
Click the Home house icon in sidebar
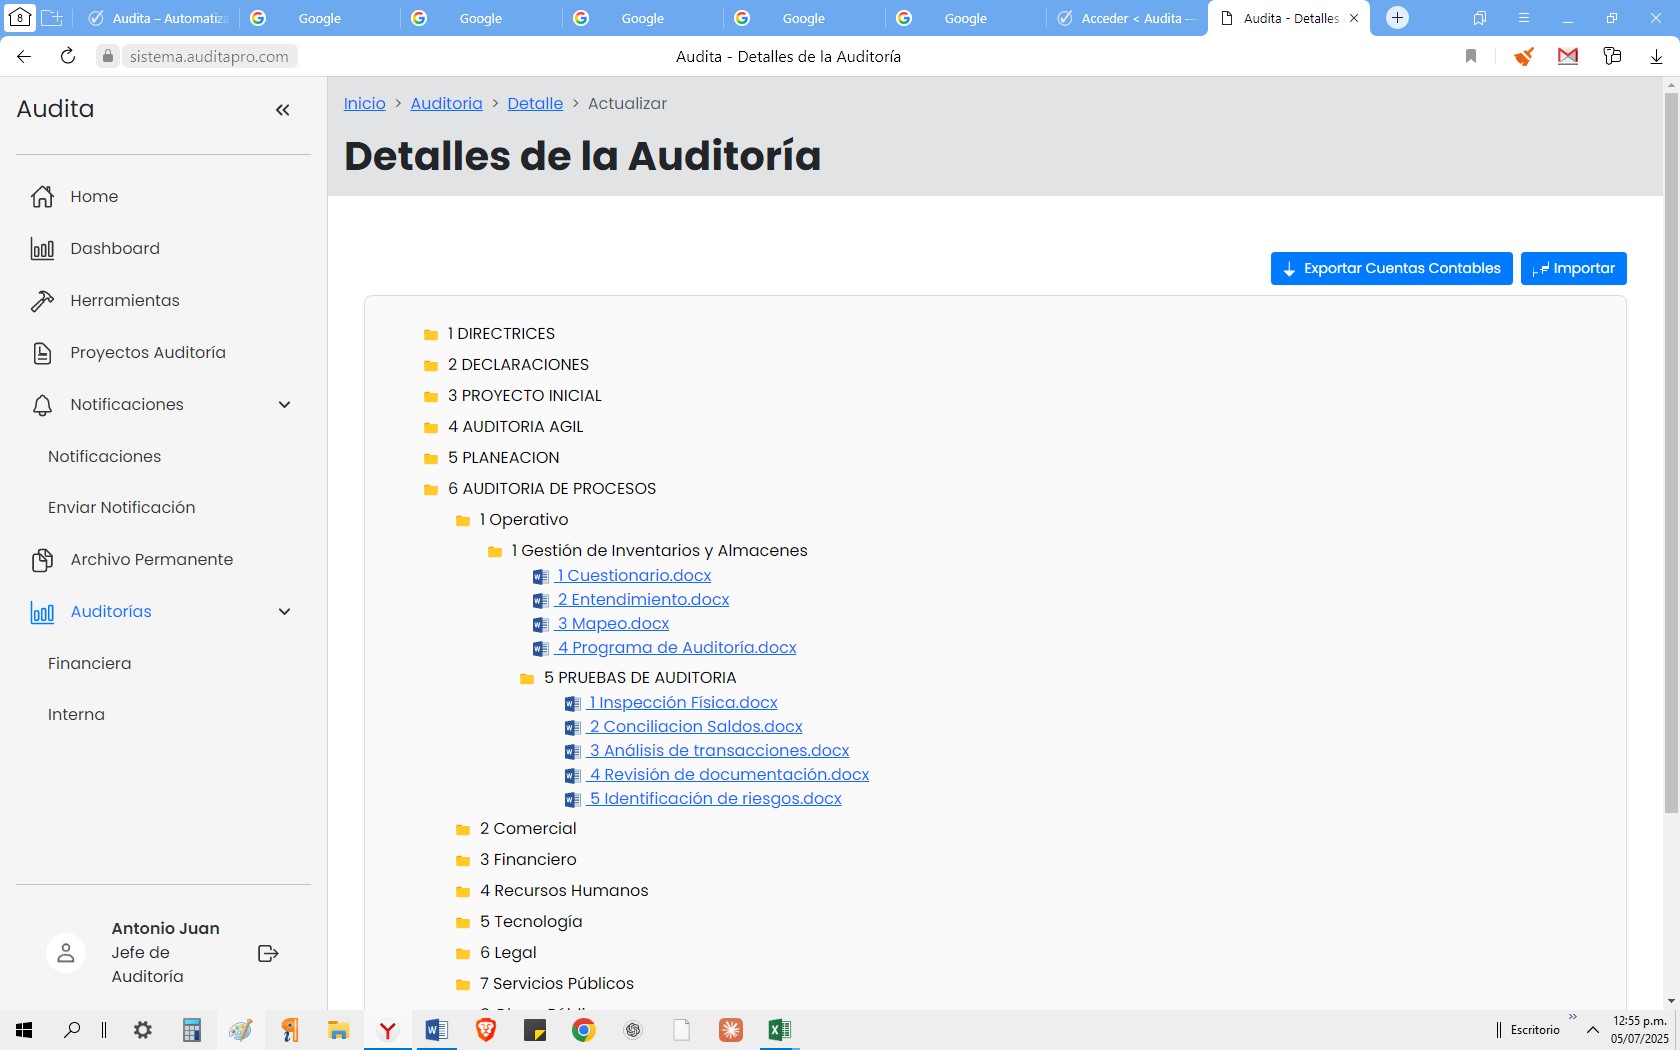click(x=42, y=197)
